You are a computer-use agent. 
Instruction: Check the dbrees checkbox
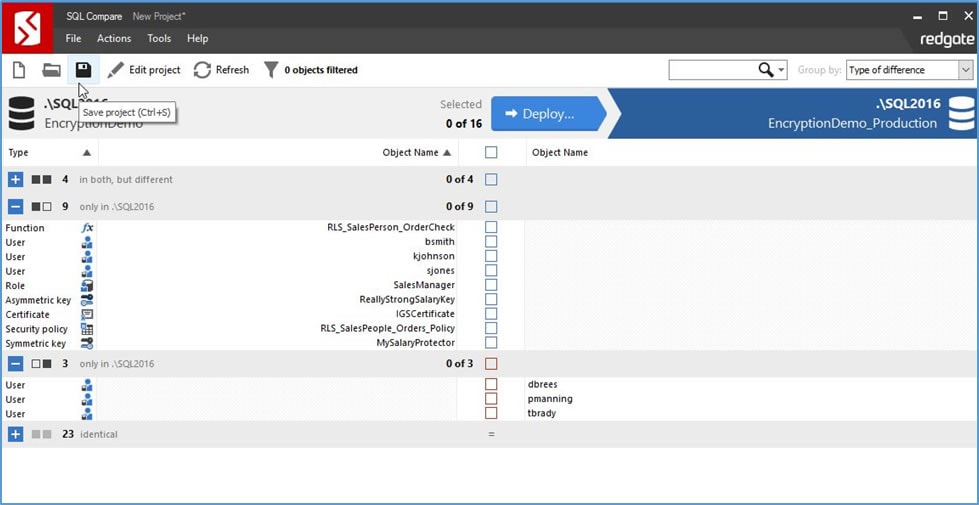491,384
